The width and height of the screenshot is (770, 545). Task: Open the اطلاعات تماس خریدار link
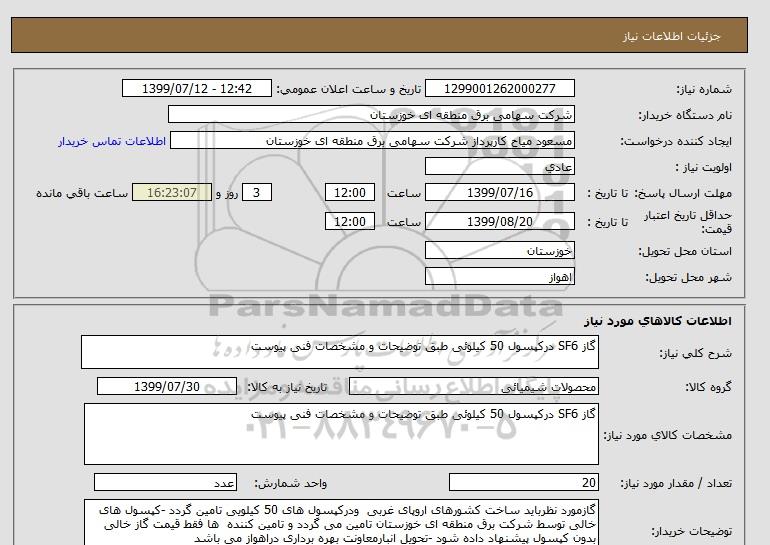[x=109, y=141]
